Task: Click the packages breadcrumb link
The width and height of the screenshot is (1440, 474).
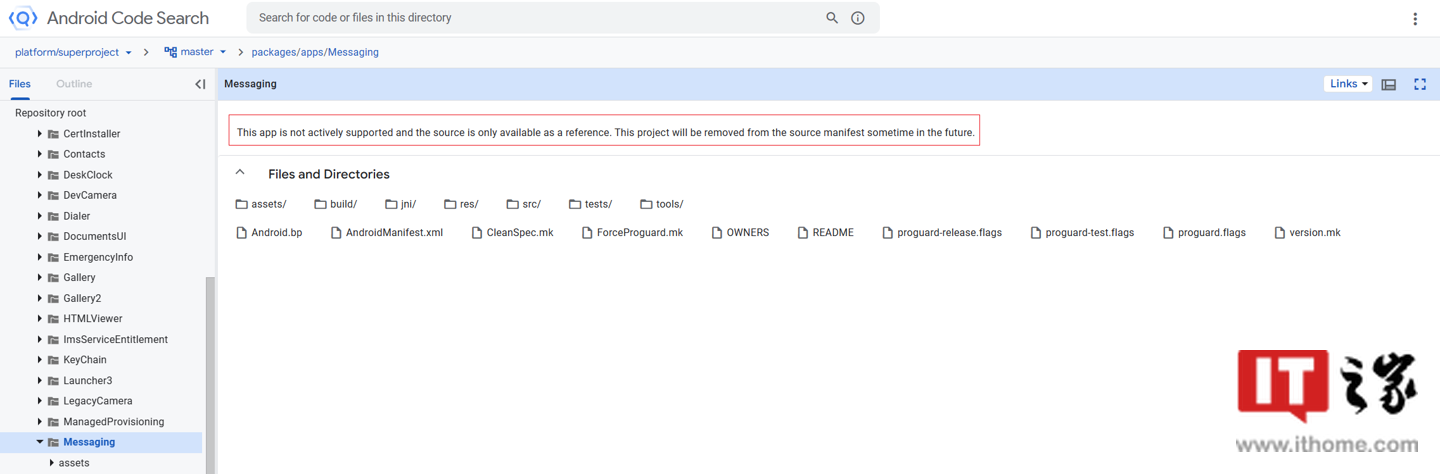Action: (x=274, y=52)
